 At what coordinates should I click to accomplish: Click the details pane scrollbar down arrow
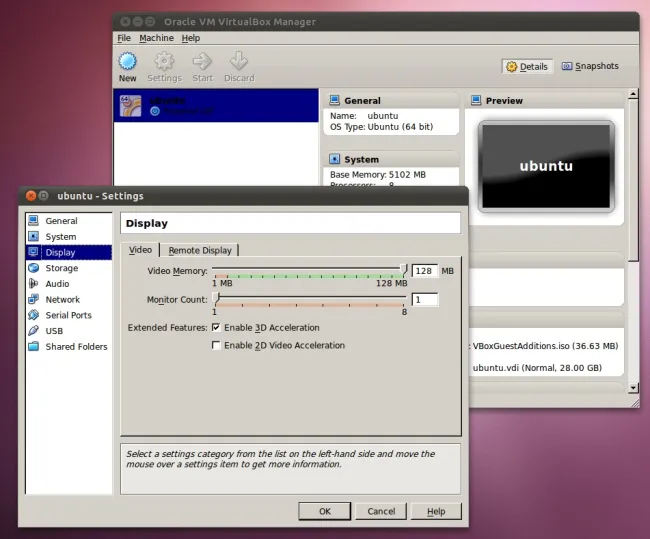click(x=633, y=388)
